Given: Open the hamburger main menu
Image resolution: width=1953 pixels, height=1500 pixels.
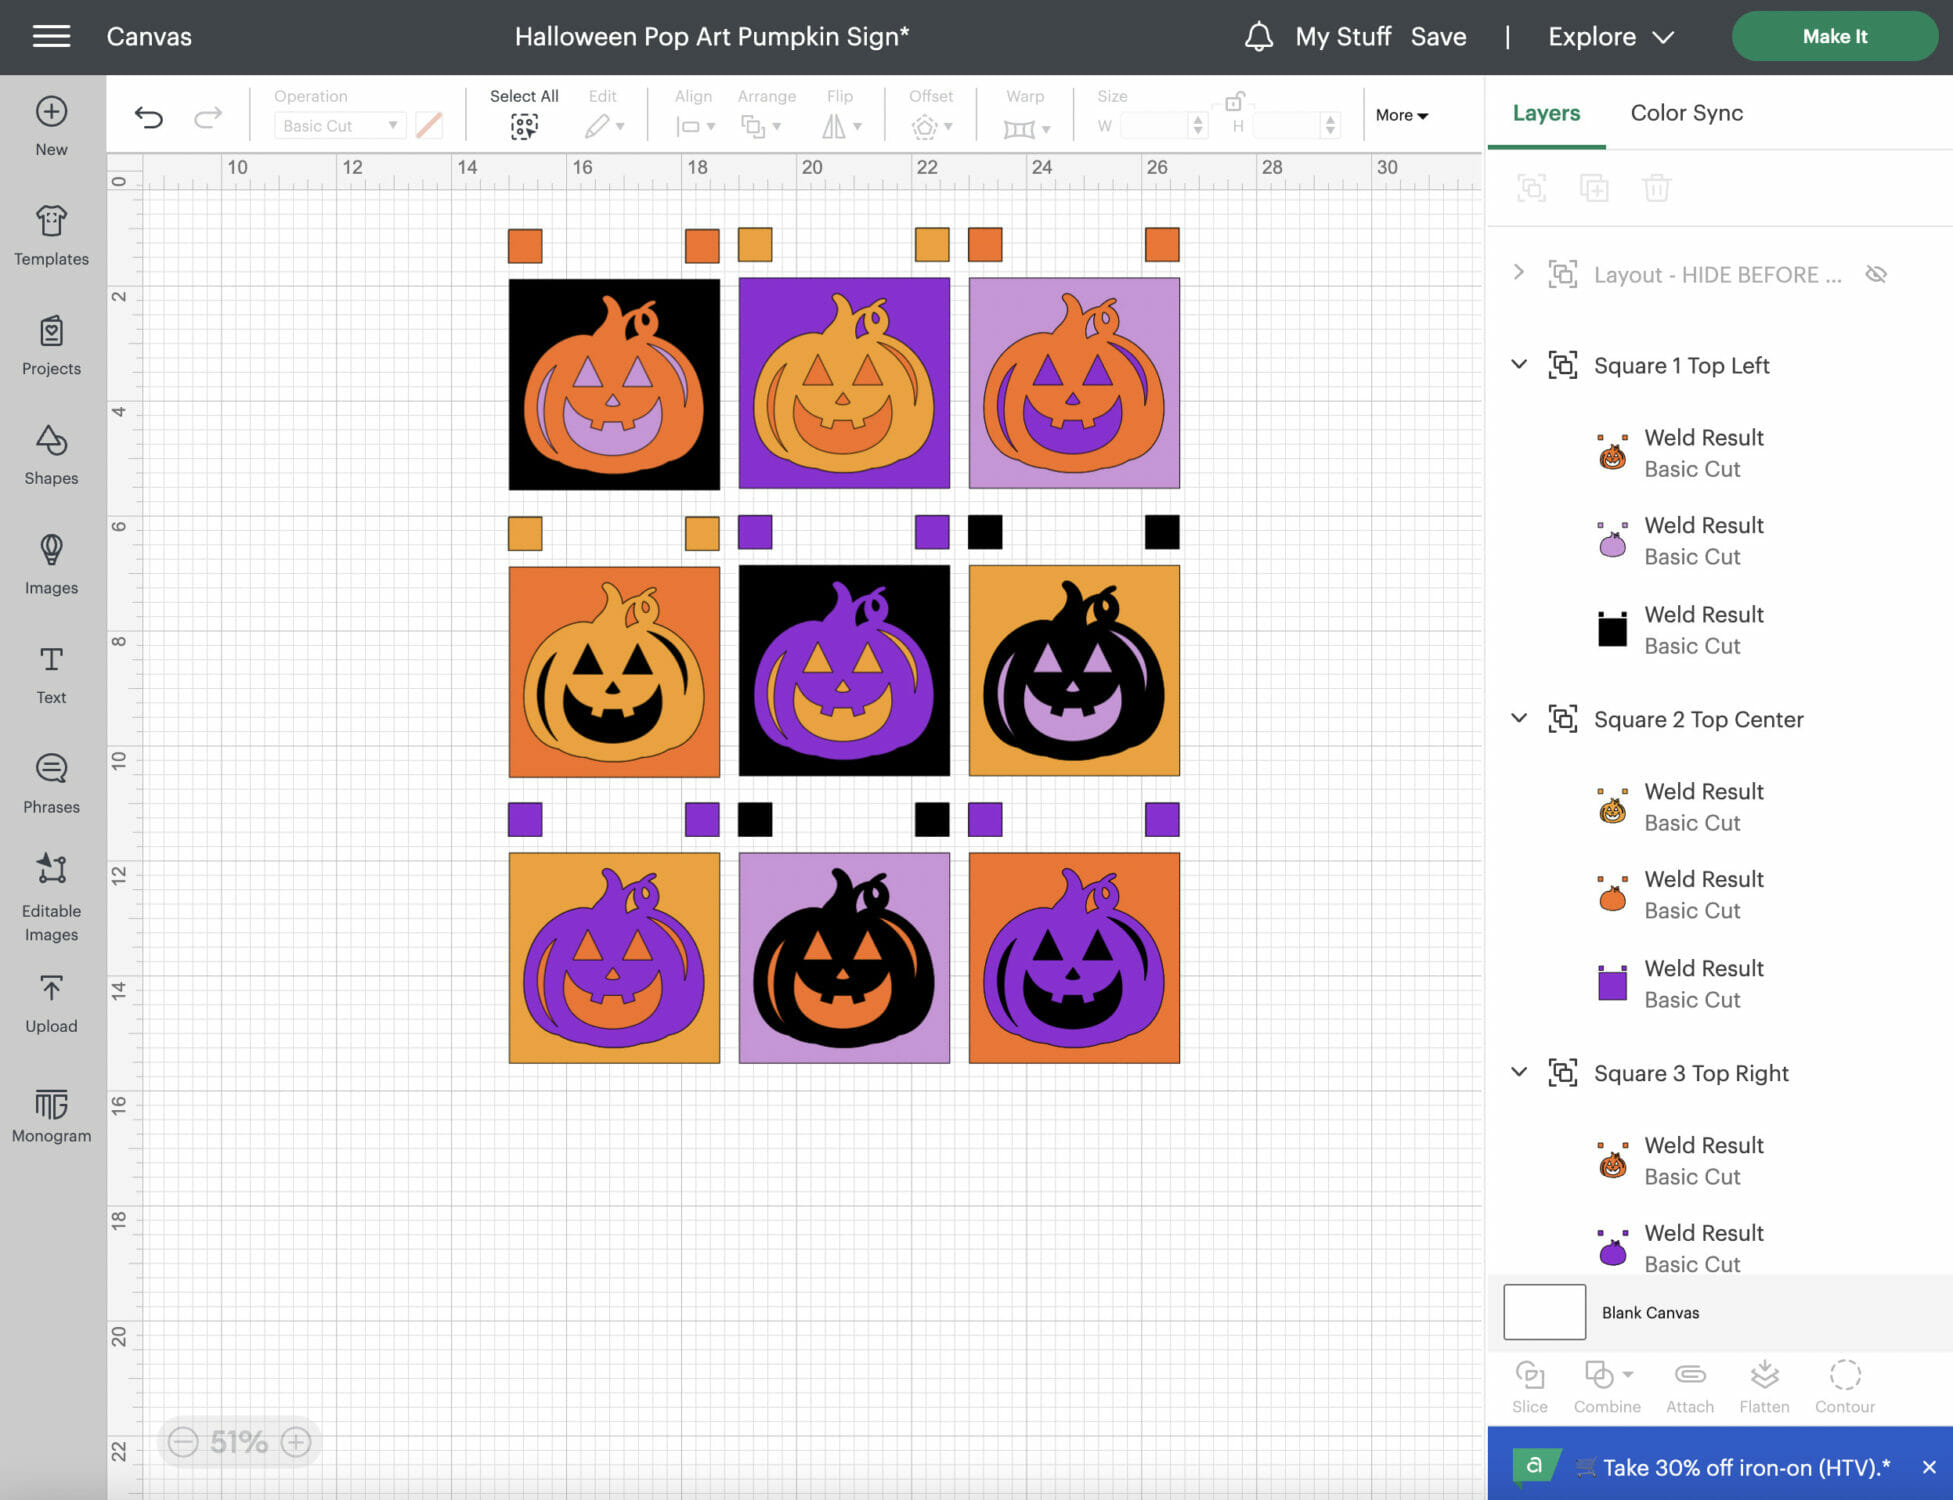Looking at the screenshot, I should pyautogui.click(x=51, y=37).
